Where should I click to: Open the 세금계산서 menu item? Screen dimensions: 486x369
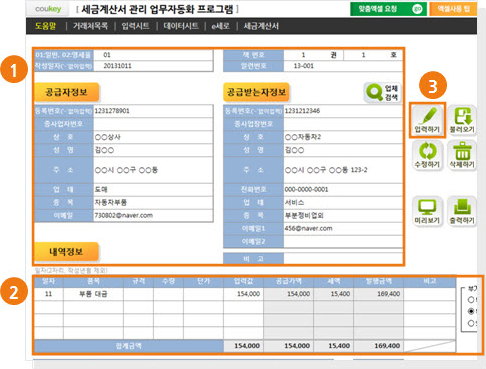261,26
